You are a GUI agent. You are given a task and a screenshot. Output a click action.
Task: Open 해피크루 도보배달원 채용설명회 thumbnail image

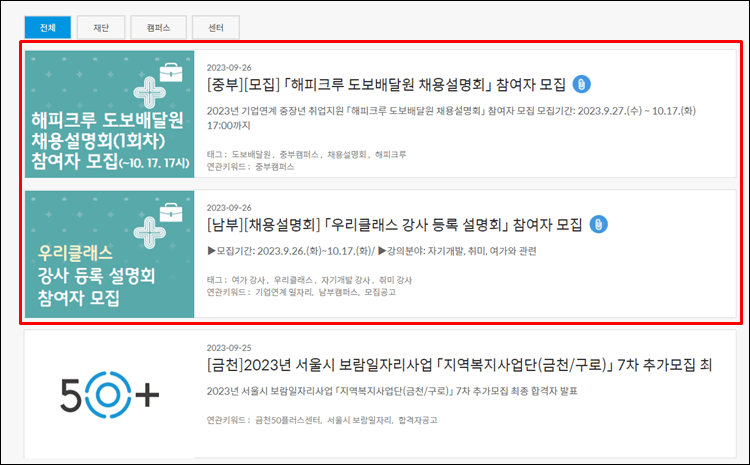(110, 114)
